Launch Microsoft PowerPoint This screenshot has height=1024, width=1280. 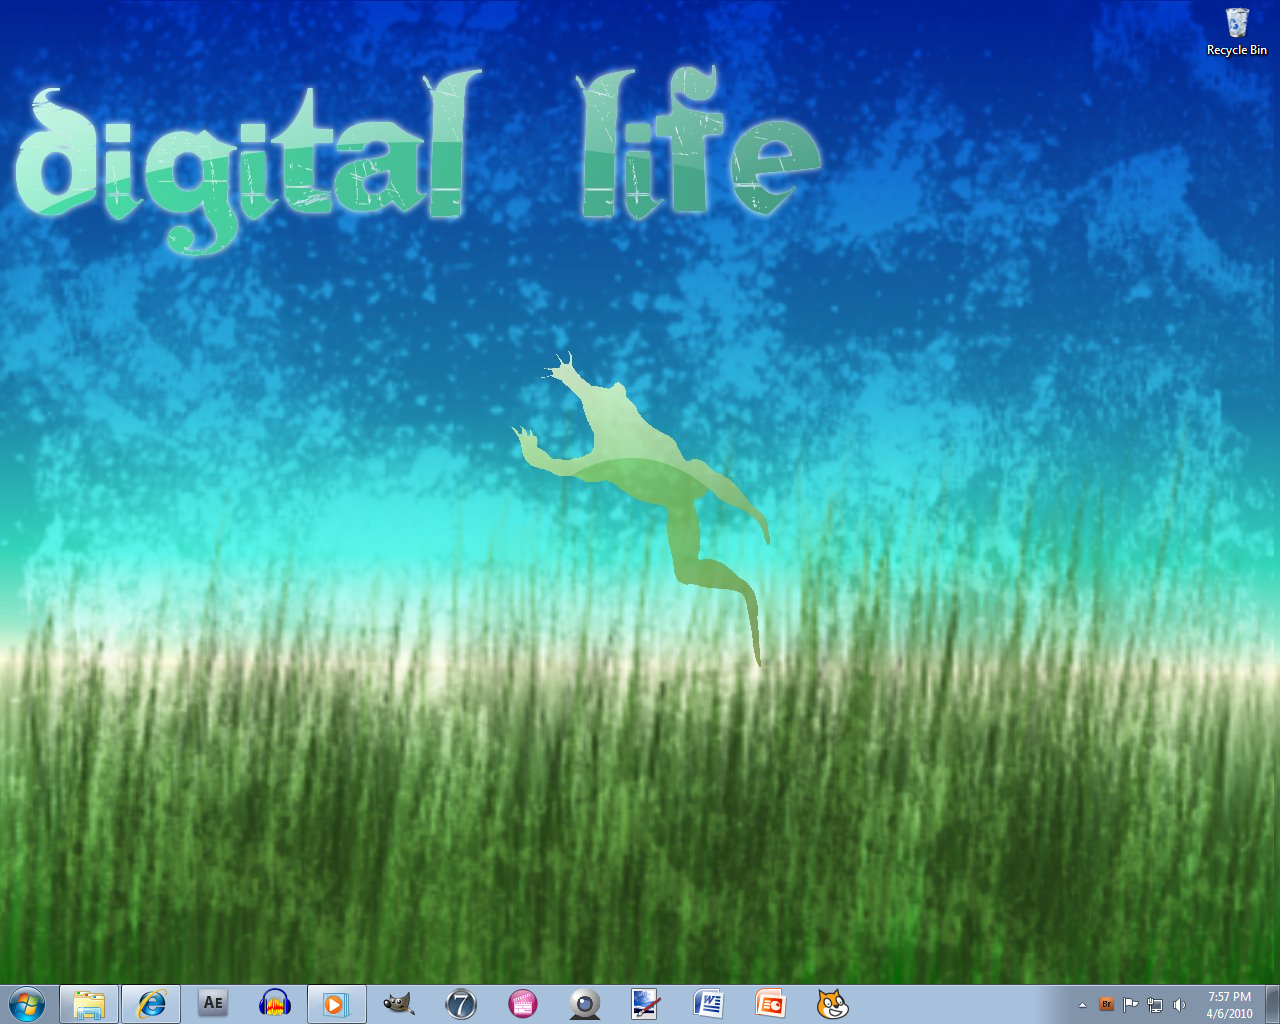[769, 1004]
